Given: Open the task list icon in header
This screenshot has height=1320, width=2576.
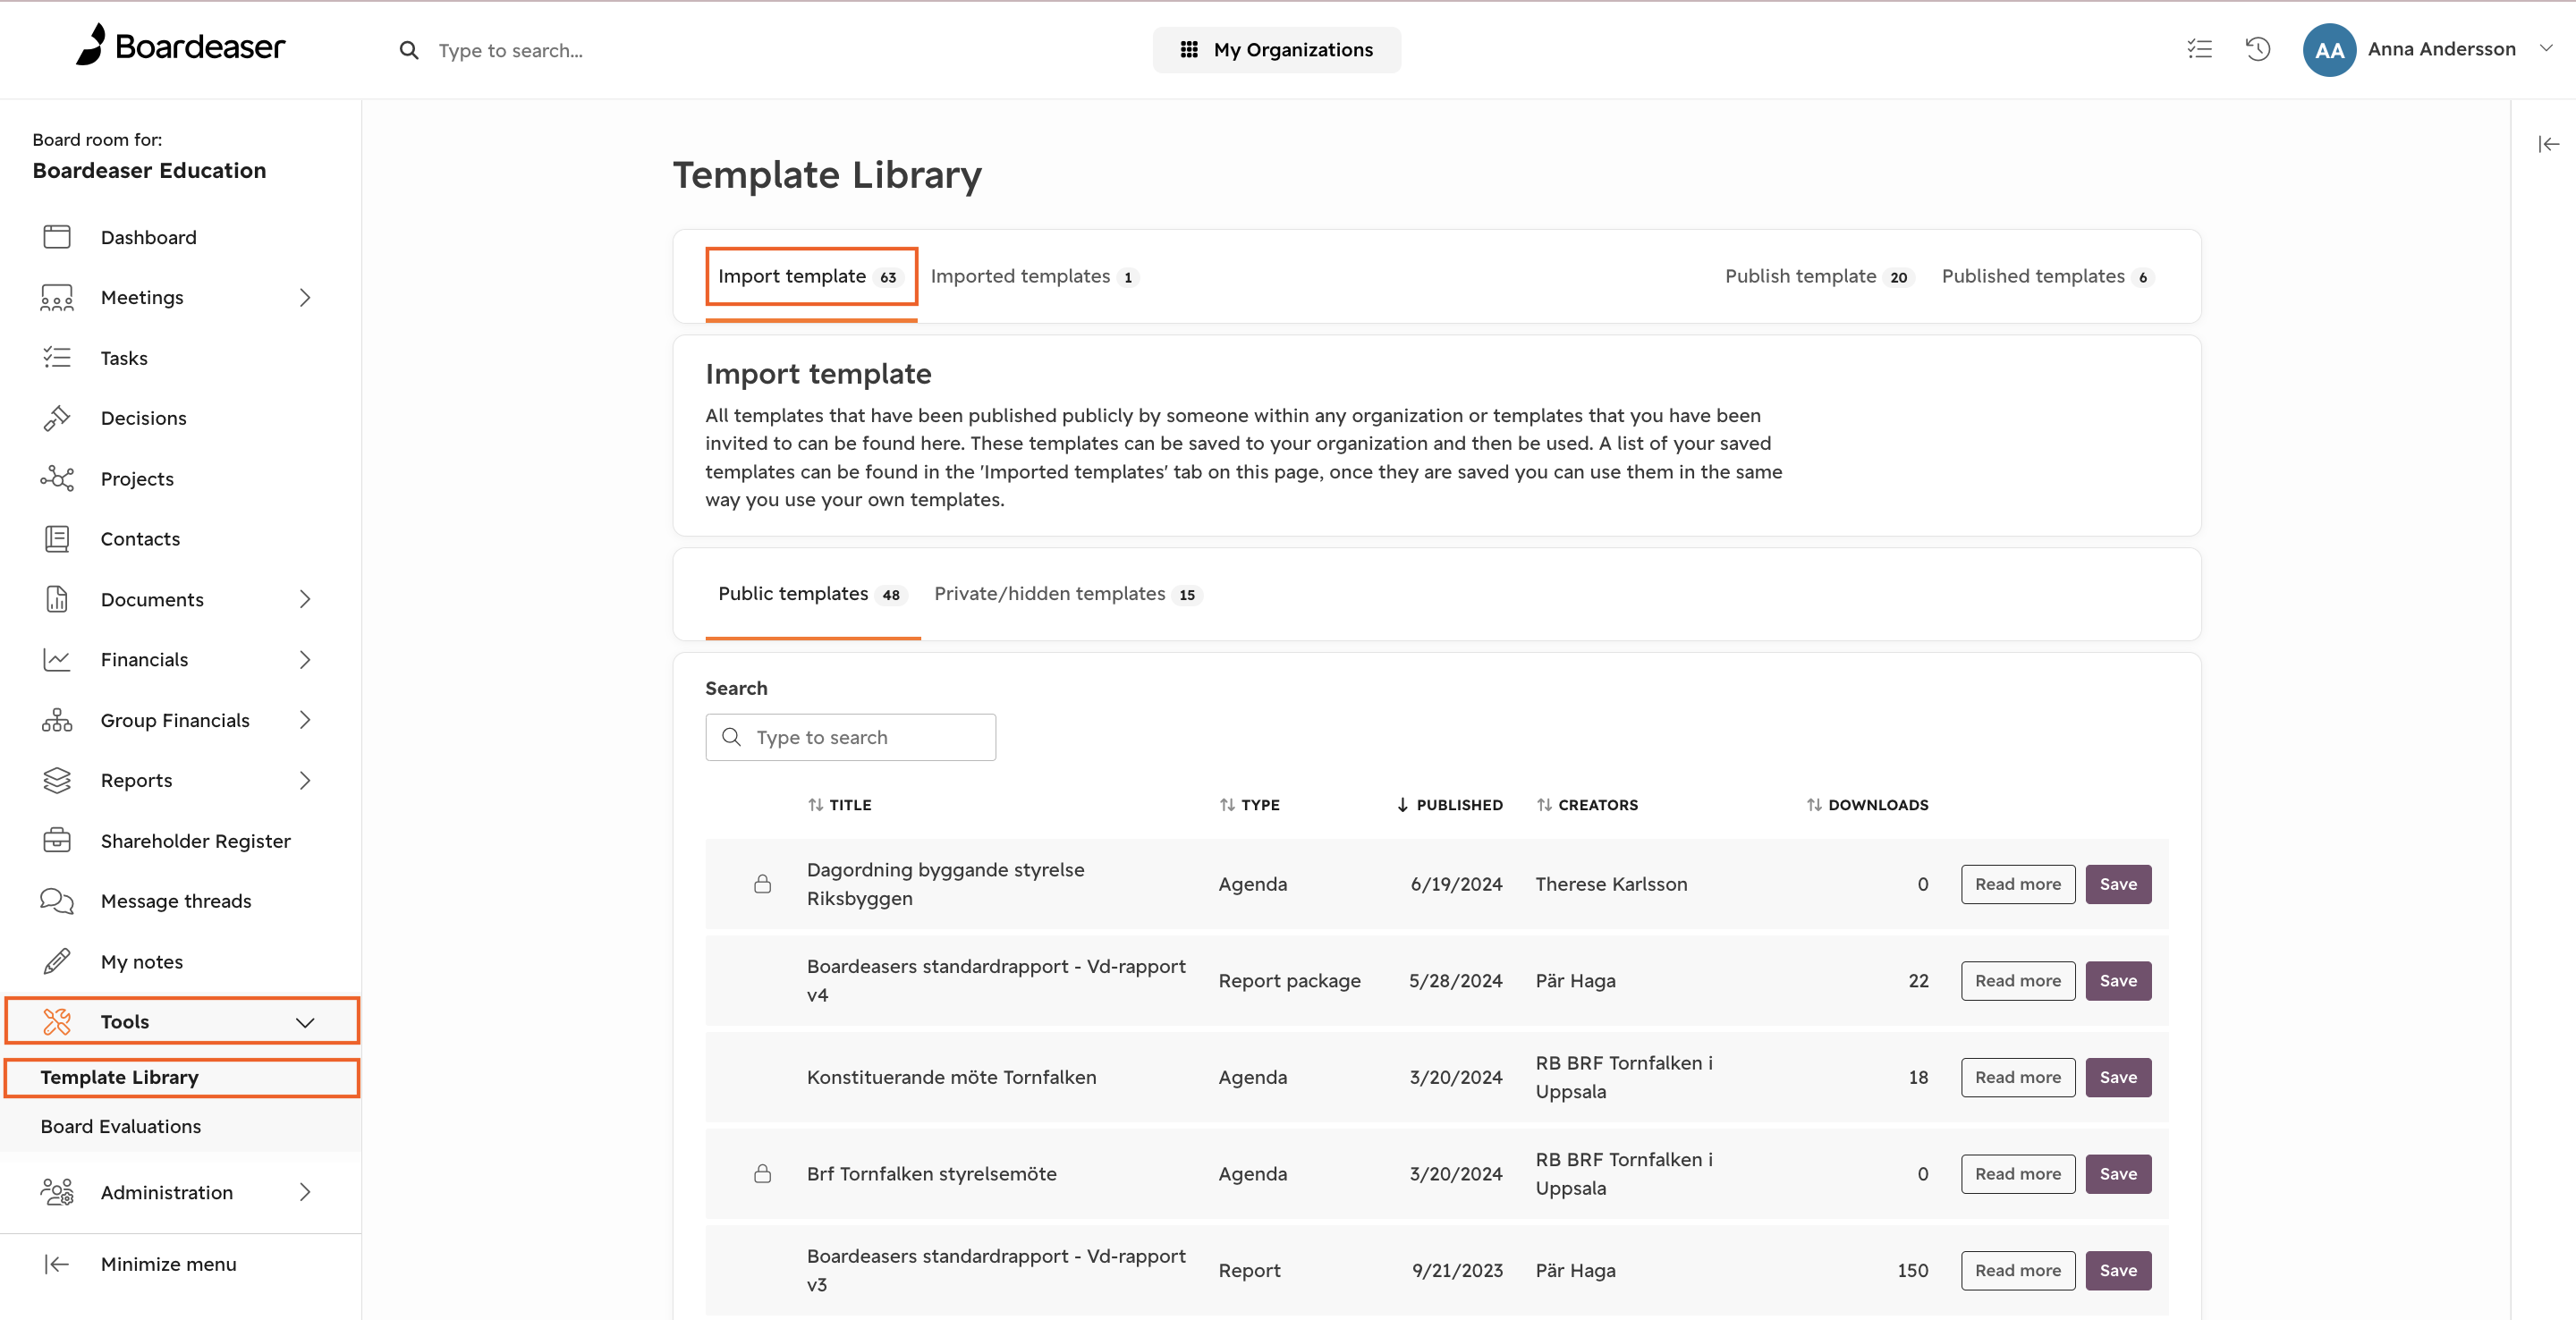Looking at the screenshot, I should coord(2199,49).
